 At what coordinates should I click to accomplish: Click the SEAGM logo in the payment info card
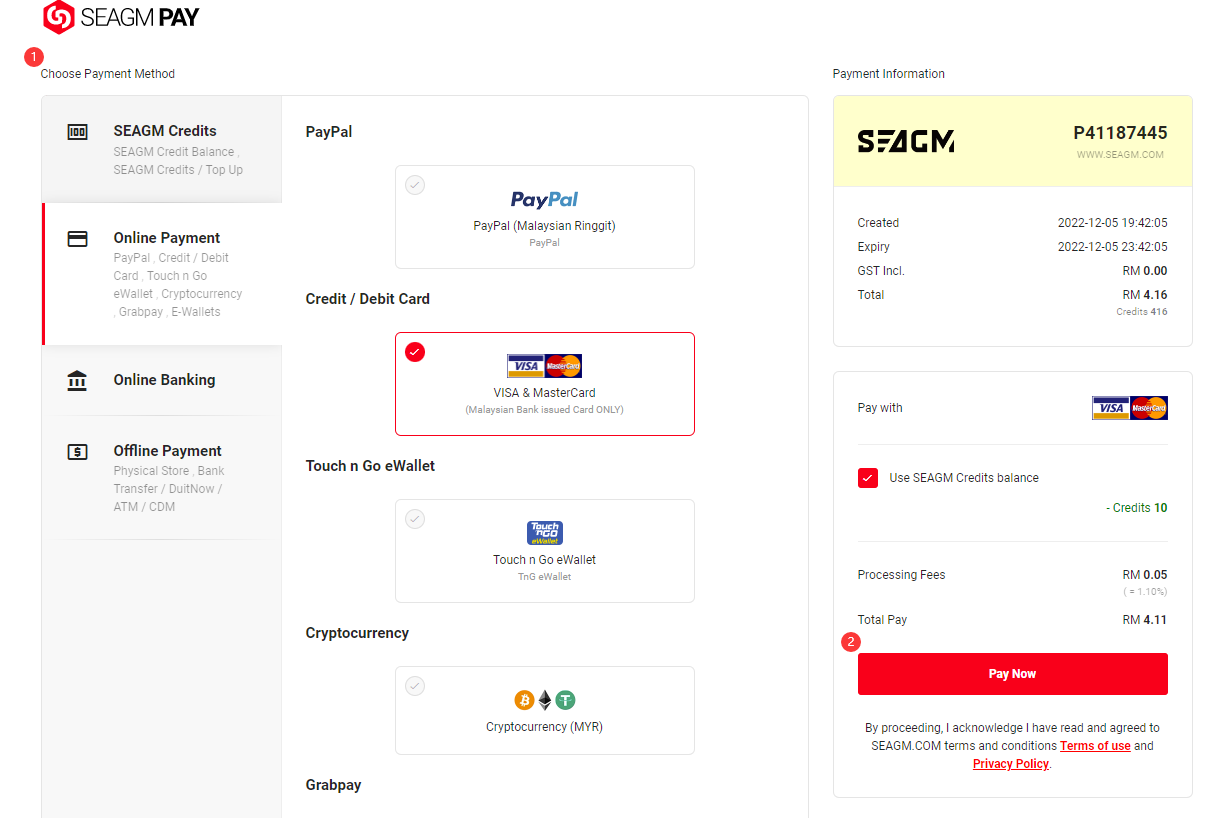coord(906,141)
